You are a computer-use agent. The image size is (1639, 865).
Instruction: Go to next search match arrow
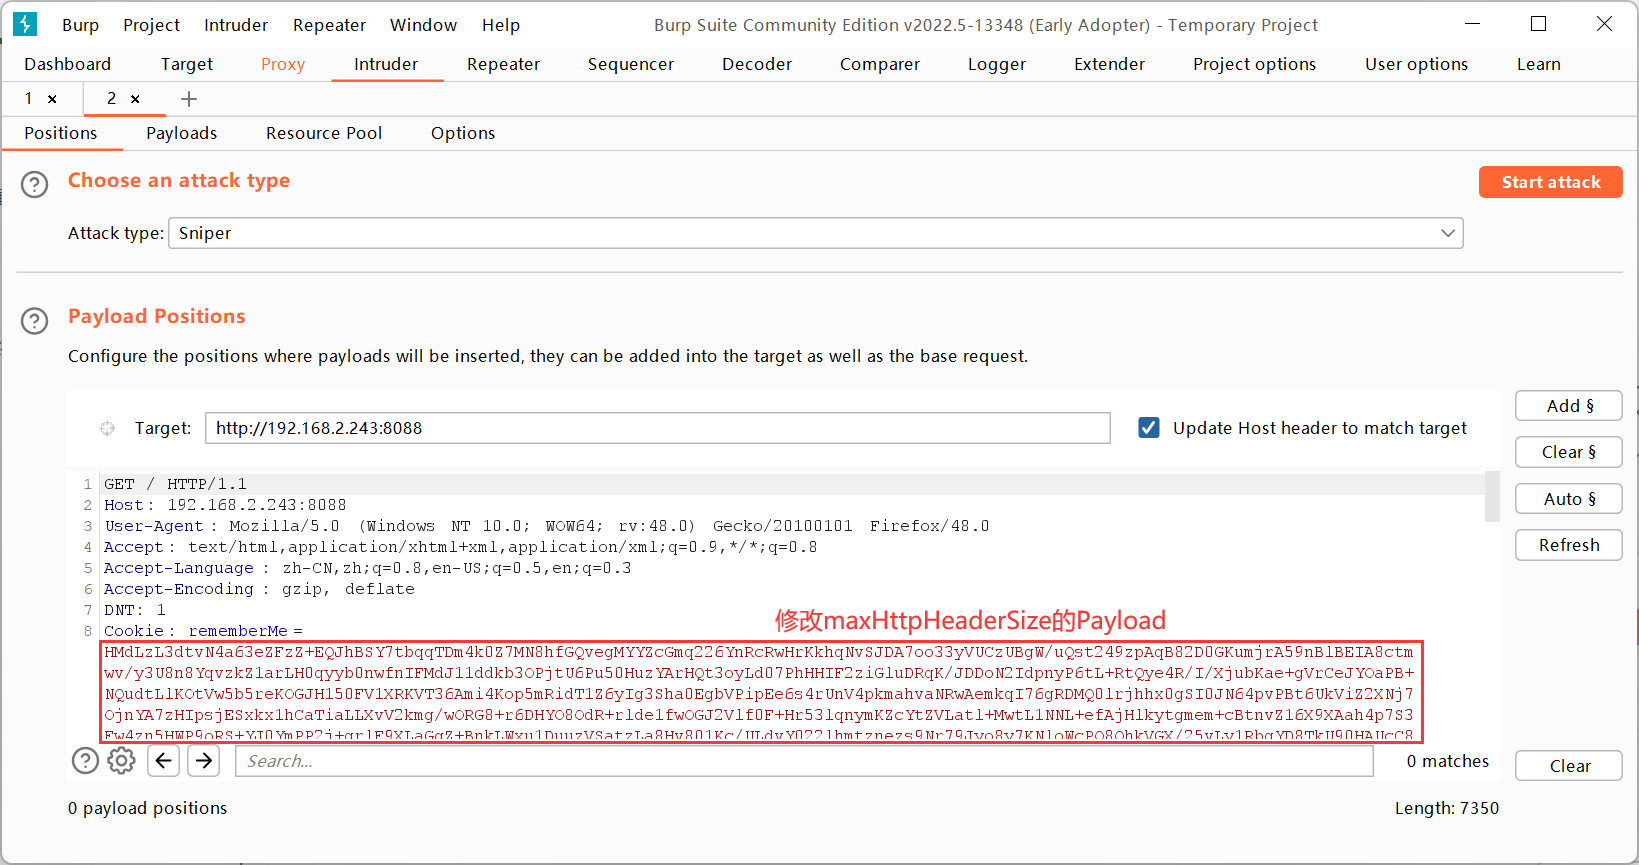pos(204,761)
